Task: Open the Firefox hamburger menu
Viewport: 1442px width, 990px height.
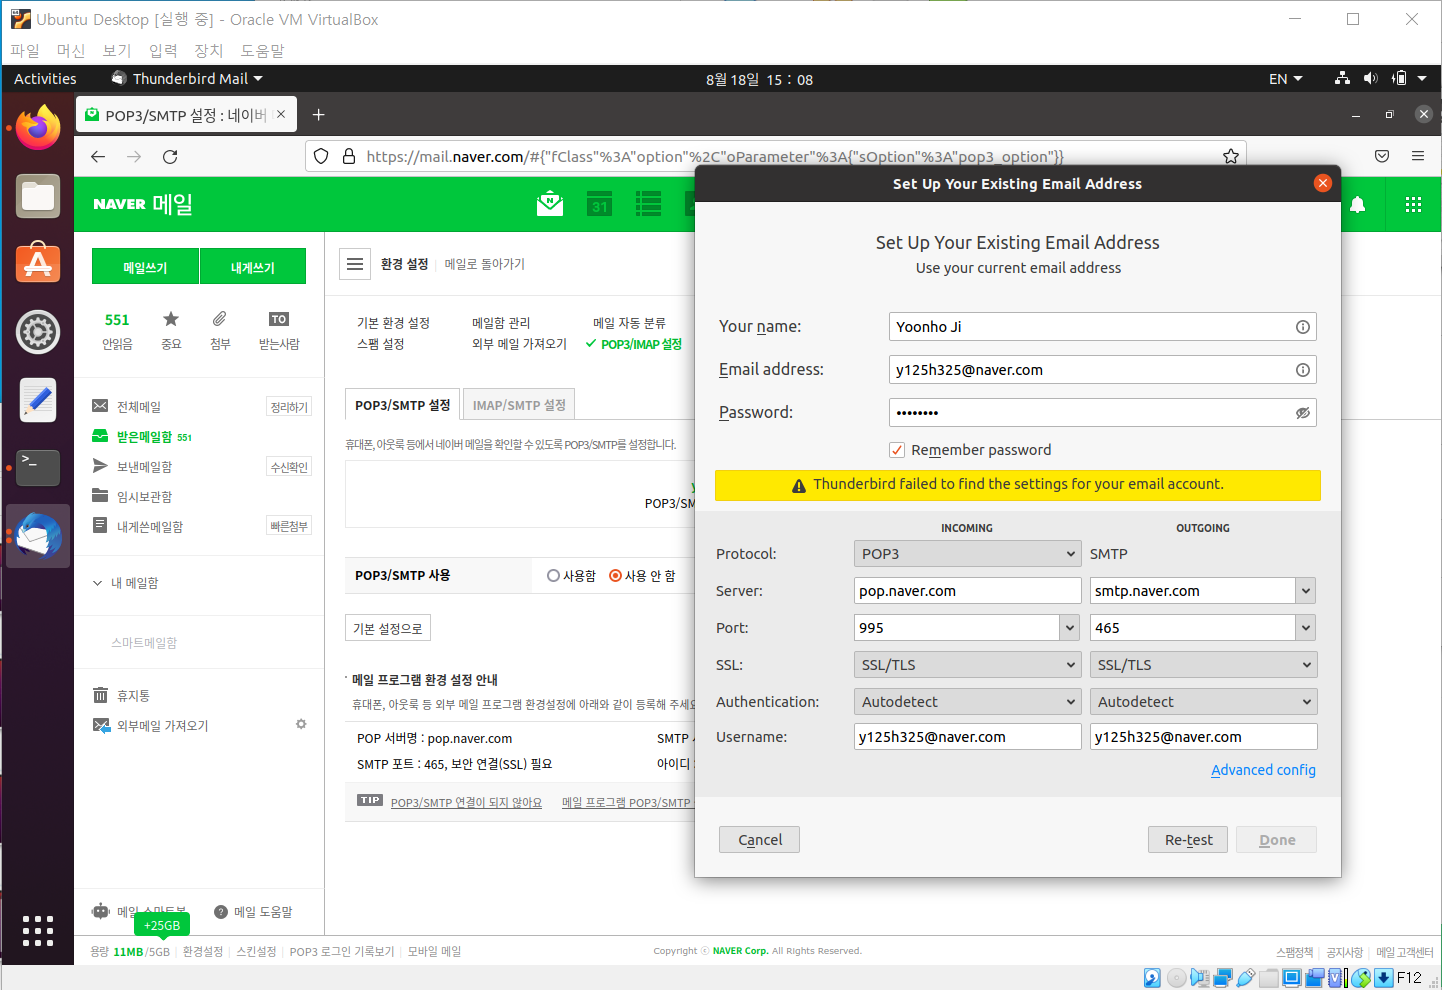Action: pos(1418,156)
